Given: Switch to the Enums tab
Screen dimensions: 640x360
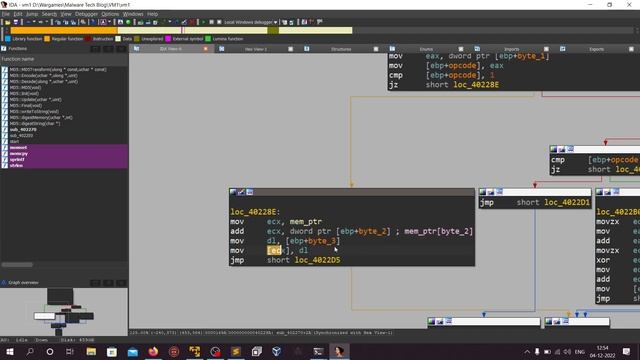Looking at the screenshot, I should 426,49.
